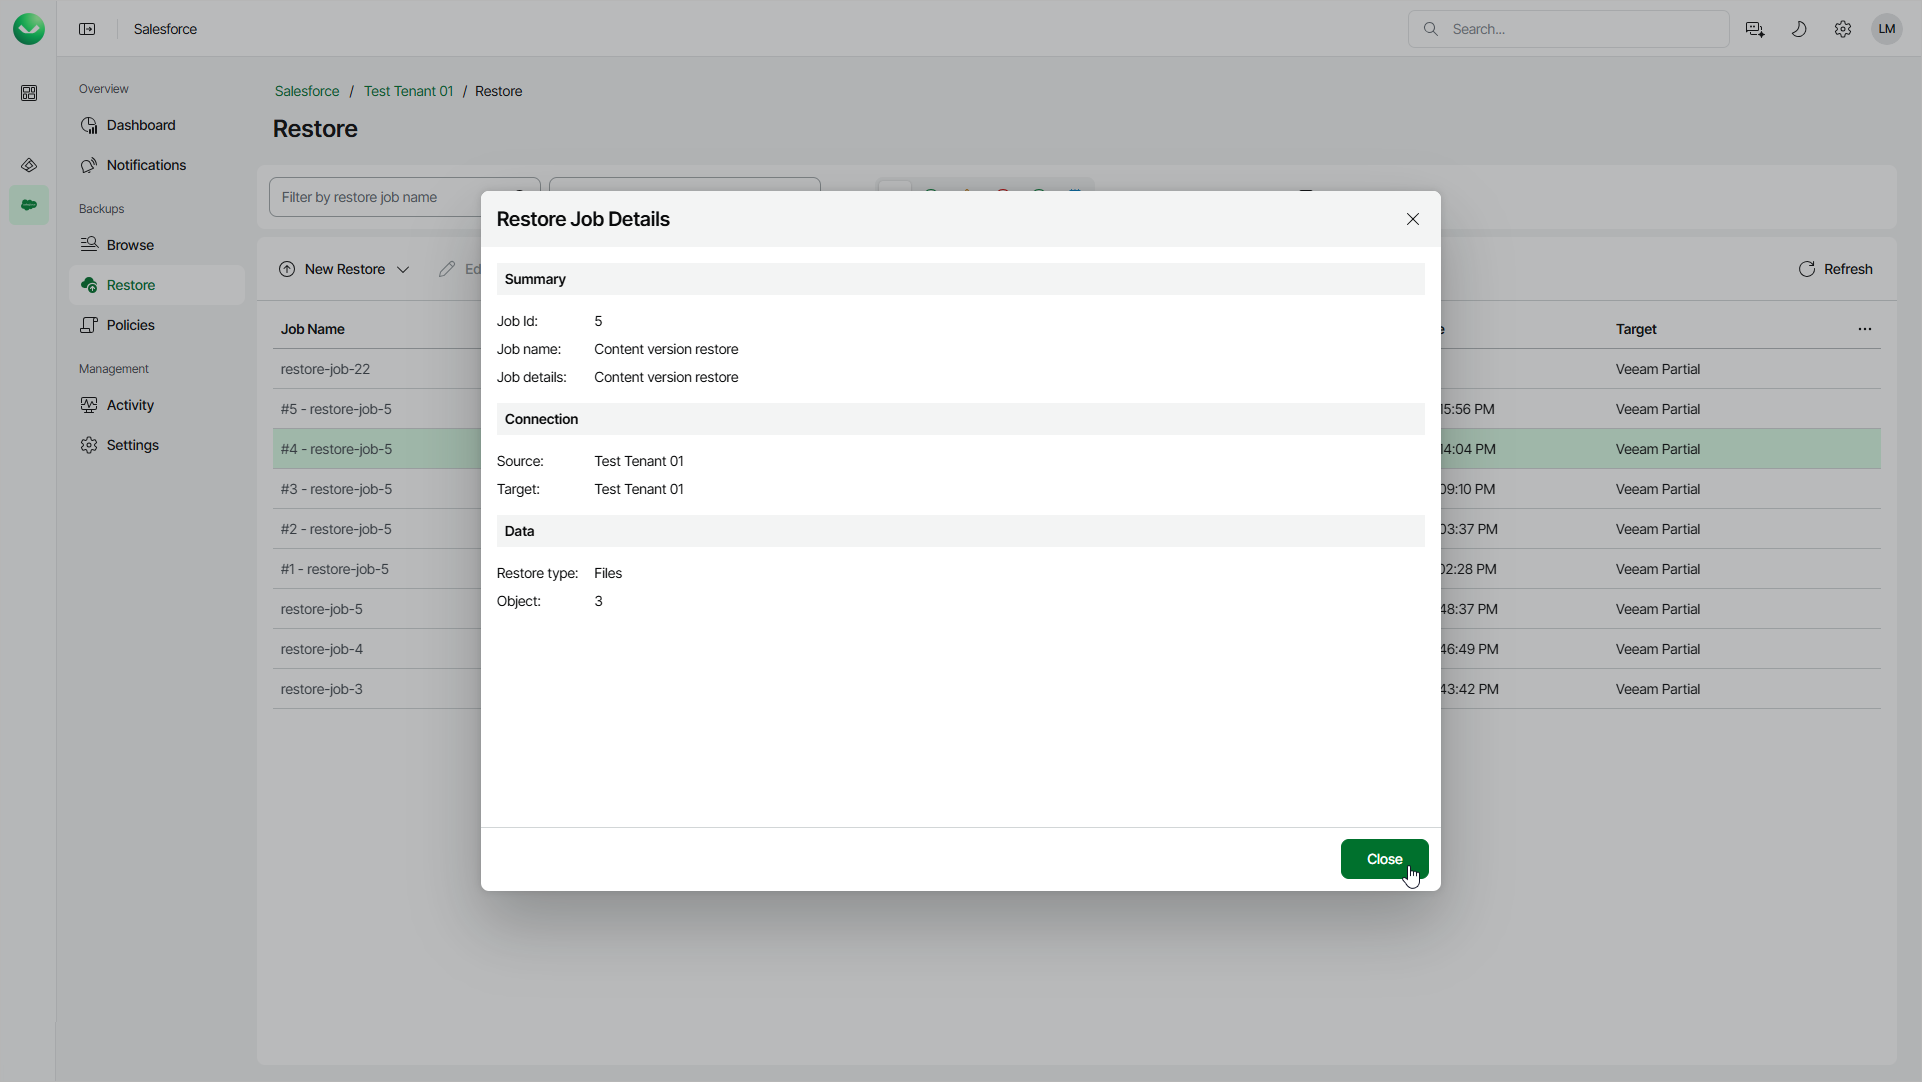Open the table column options ellipsis

pos(1865,329)
